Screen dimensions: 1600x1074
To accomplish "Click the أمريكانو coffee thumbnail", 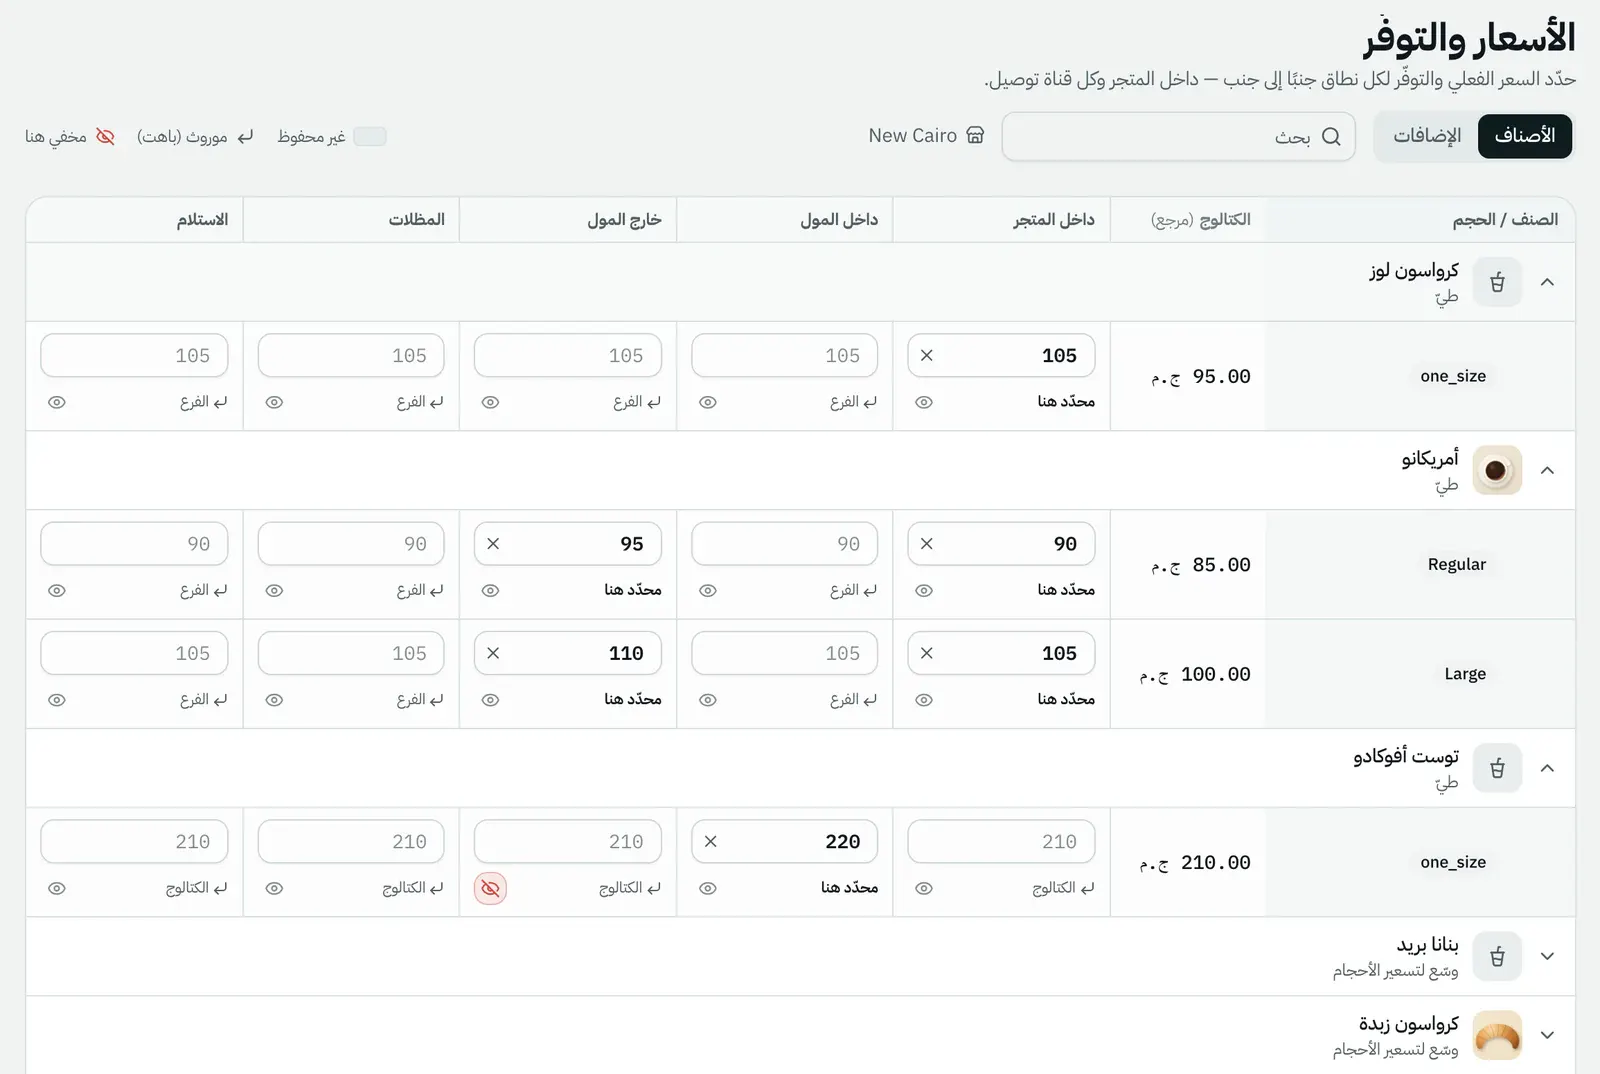I will click(1497, 470).
